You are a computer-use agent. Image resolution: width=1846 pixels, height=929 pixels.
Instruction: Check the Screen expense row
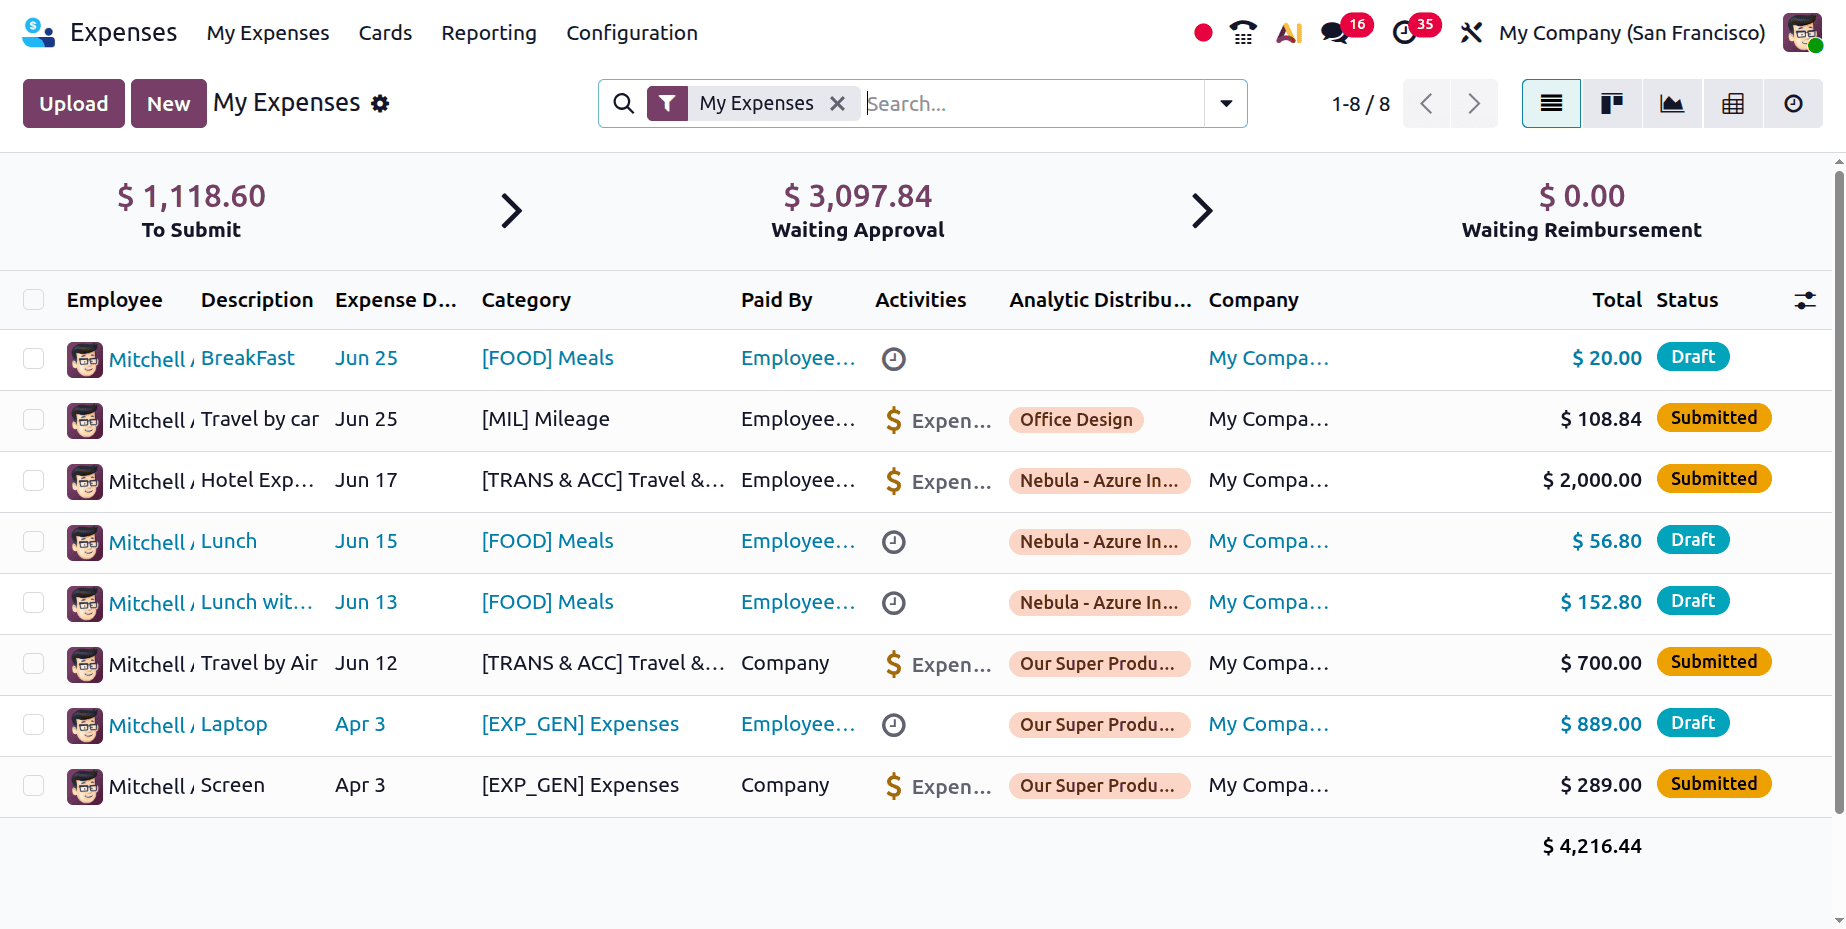click(34, 786)
